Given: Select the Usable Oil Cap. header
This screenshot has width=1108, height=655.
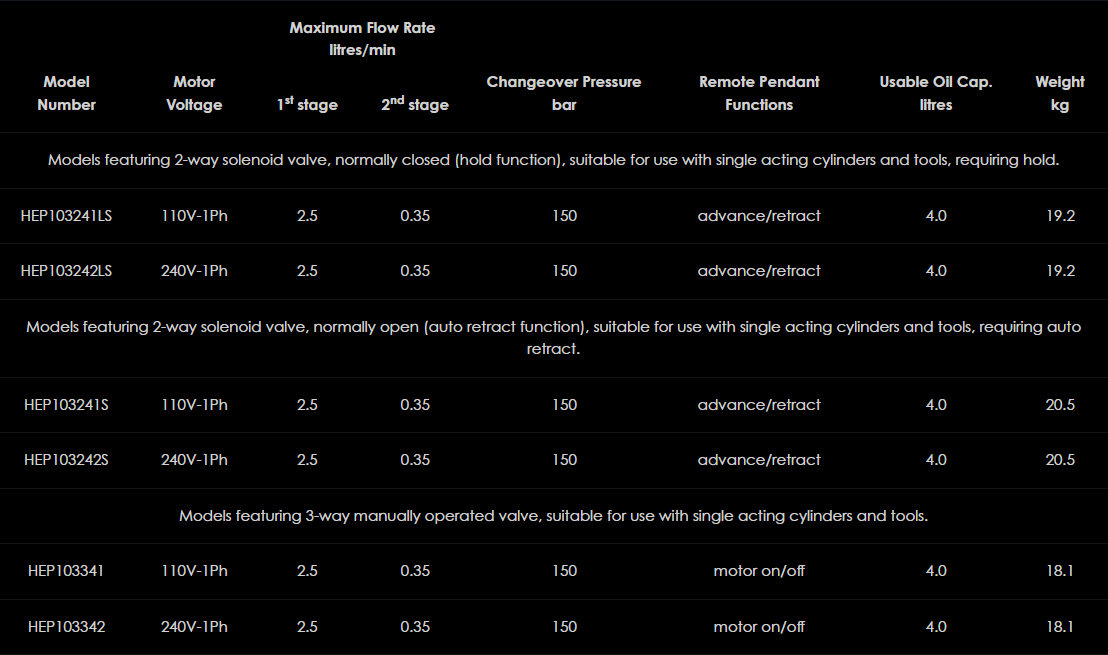Looking at the screenshot, I should (936, 93).
